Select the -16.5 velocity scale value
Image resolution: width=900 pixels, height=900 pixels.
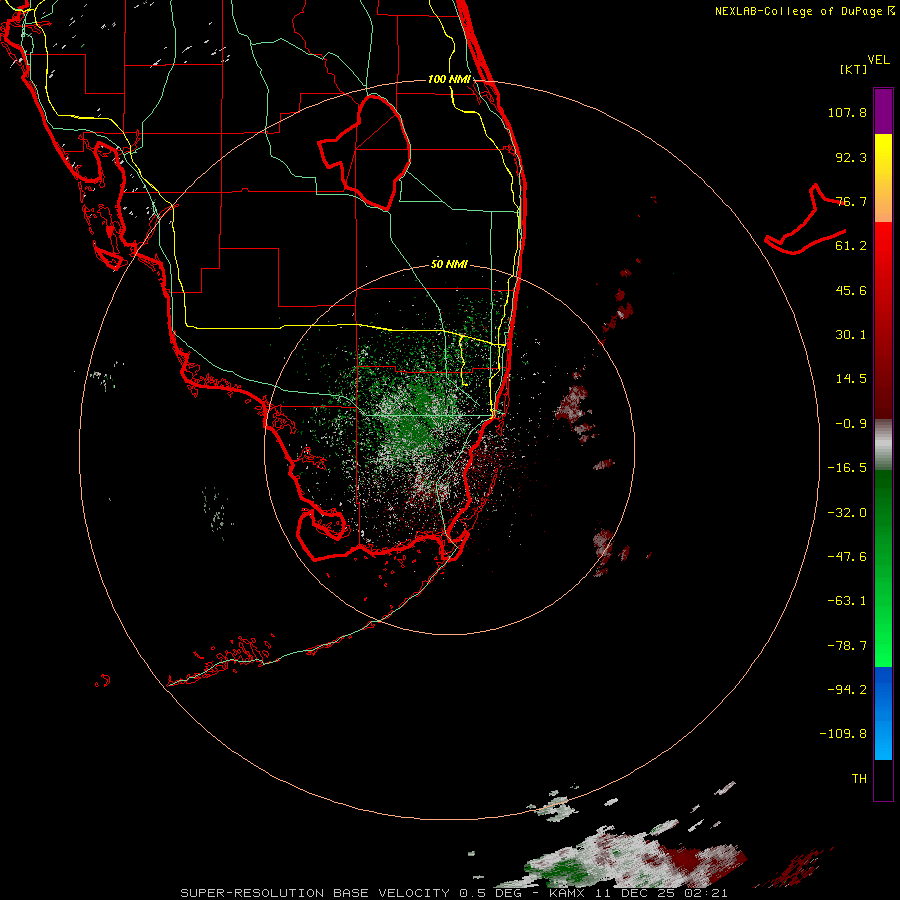[x=847, y=468]
